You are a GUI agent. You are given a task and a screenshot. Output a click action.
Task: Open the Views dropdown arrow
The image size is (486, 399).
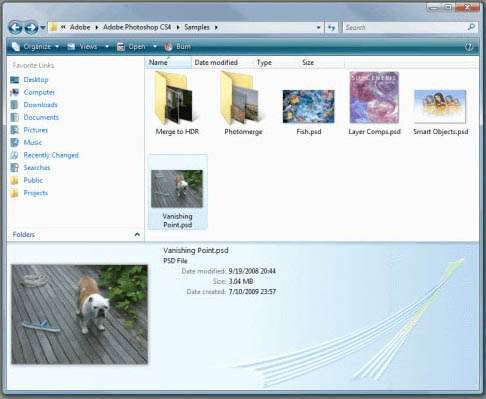pos(107,47)
